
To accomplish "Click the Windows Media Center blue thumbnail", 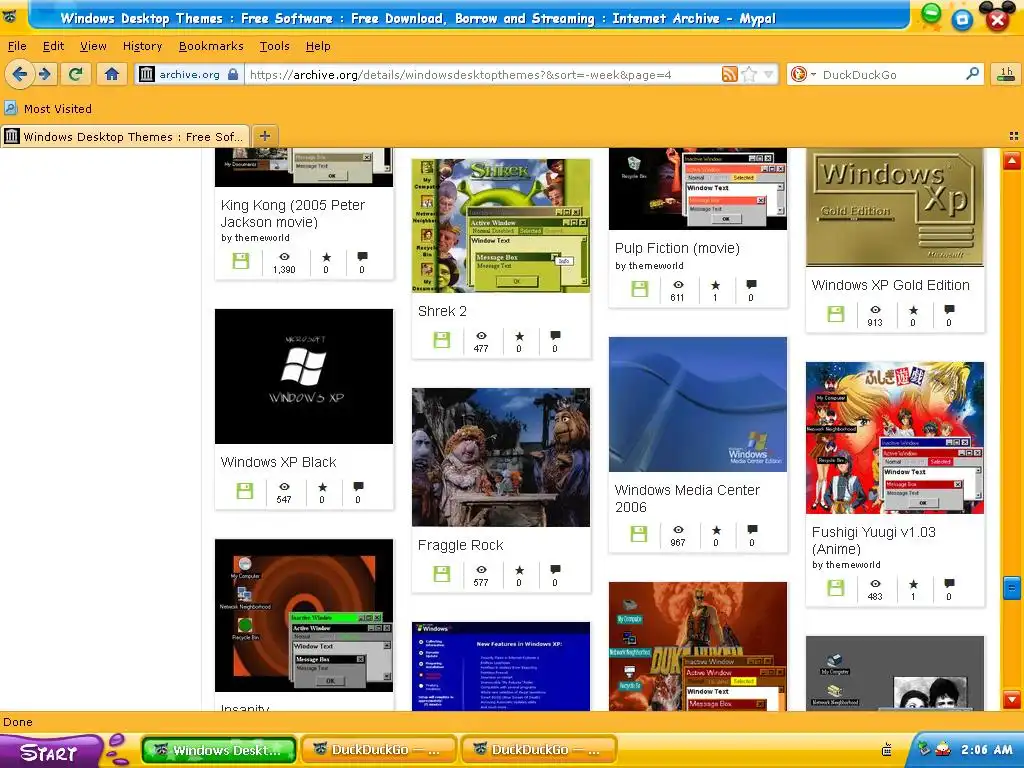I will point(697,404).
